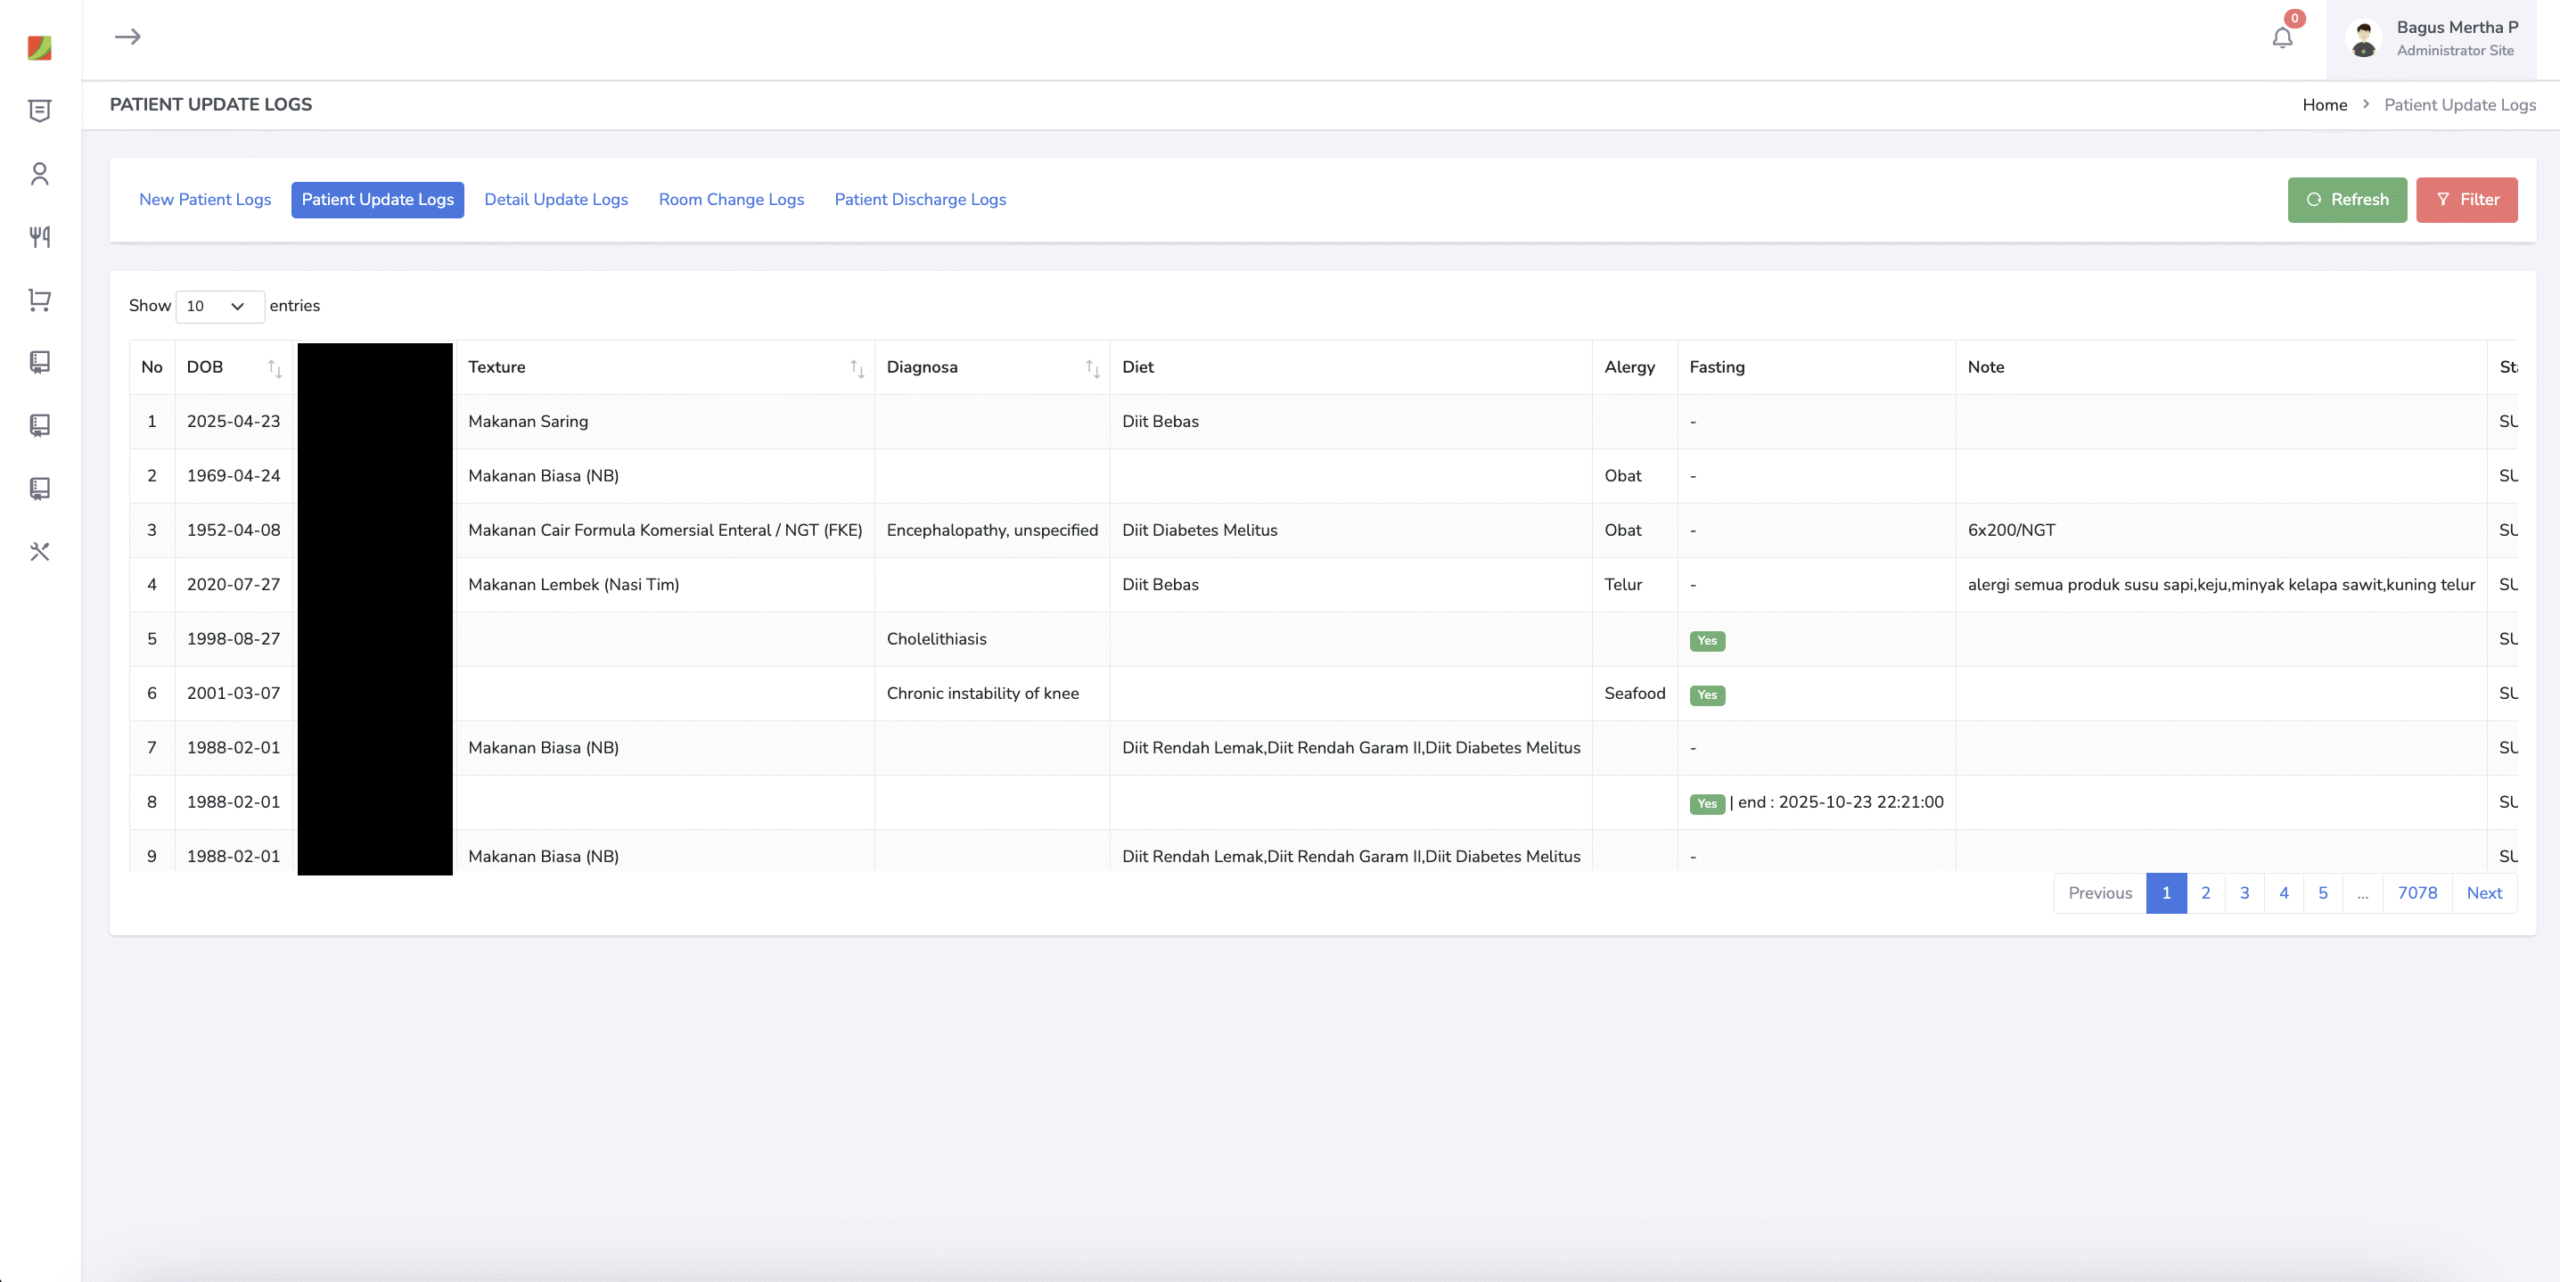The width and height of the screenshot is (2560, 1282).
Task: Click the red Filter button
Action: (x=2467, y=200)
